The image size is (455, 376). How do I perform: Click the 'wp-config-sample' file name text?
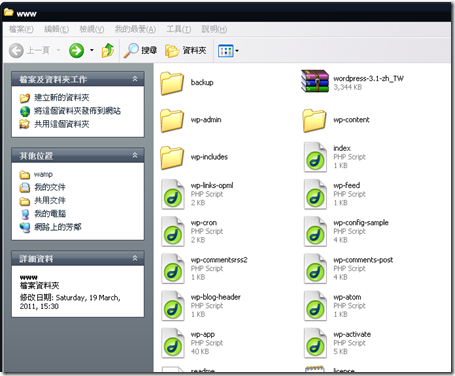pos(361,222)
